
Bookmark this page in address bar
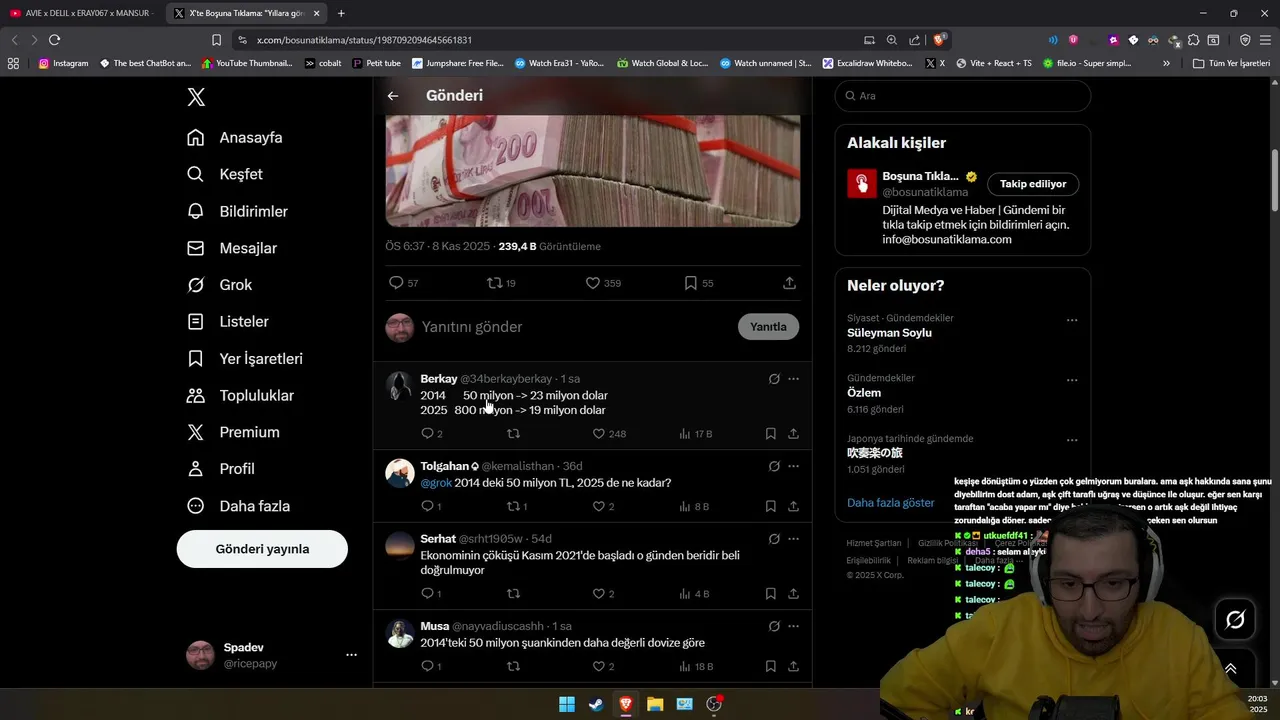pos(216,40)
